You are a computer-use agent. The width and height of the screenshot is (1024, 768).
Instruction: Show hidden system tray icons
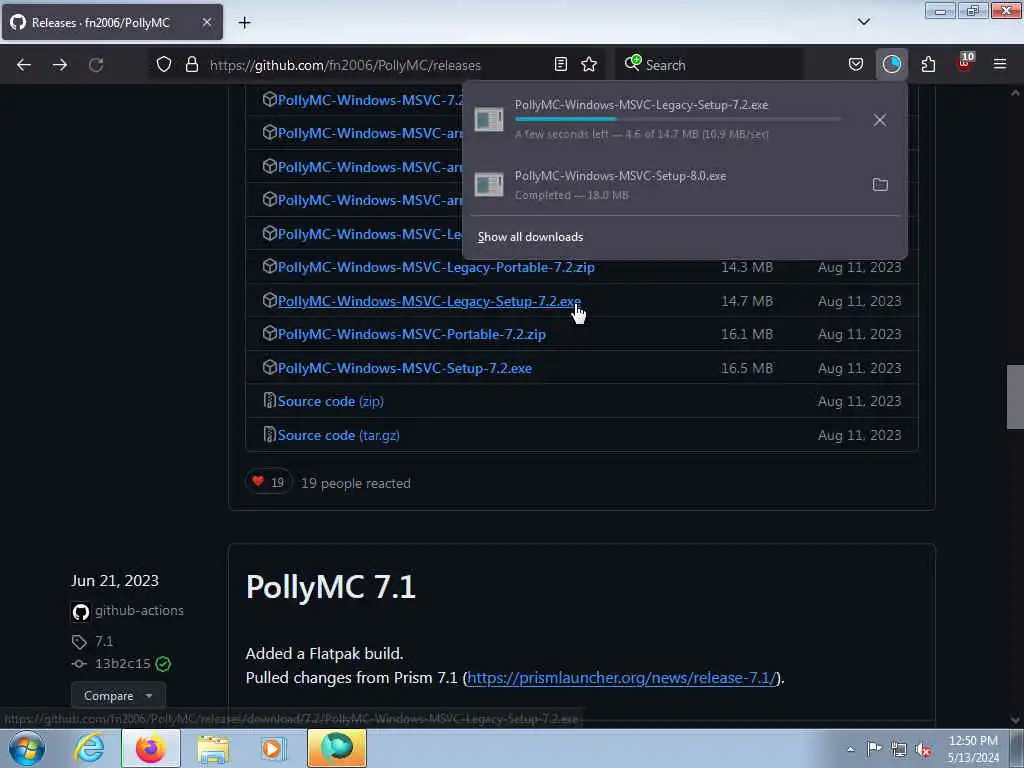click(850, 749)
